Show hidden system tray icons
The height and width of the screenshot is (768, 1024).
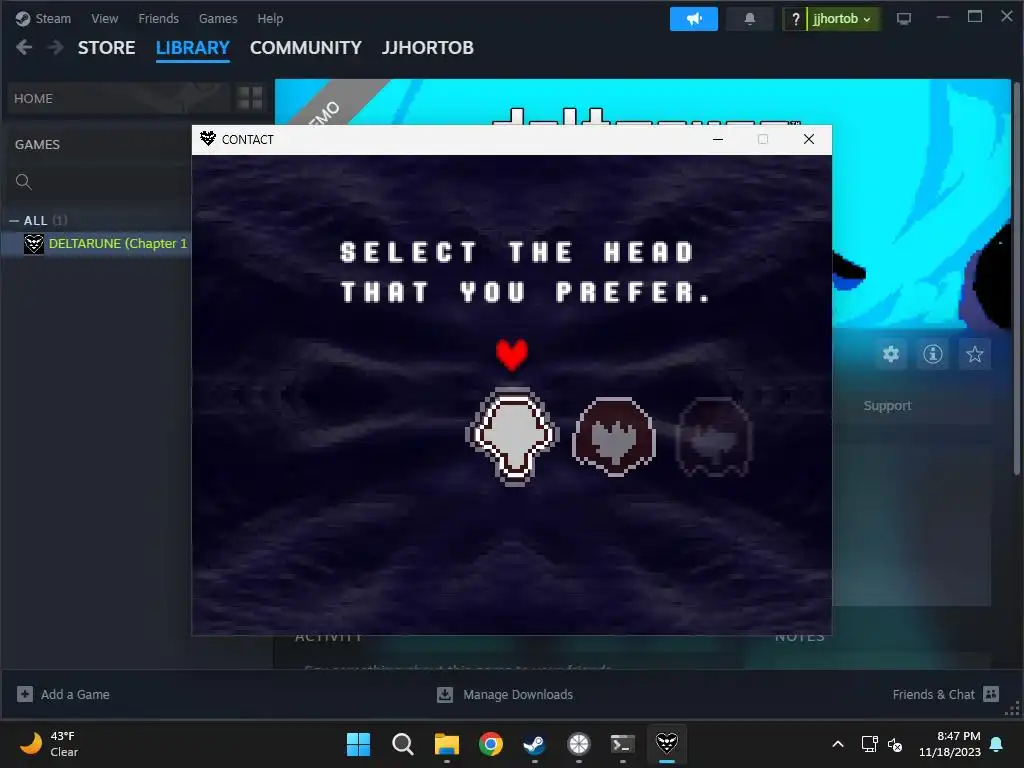click(x=838, y=744)
